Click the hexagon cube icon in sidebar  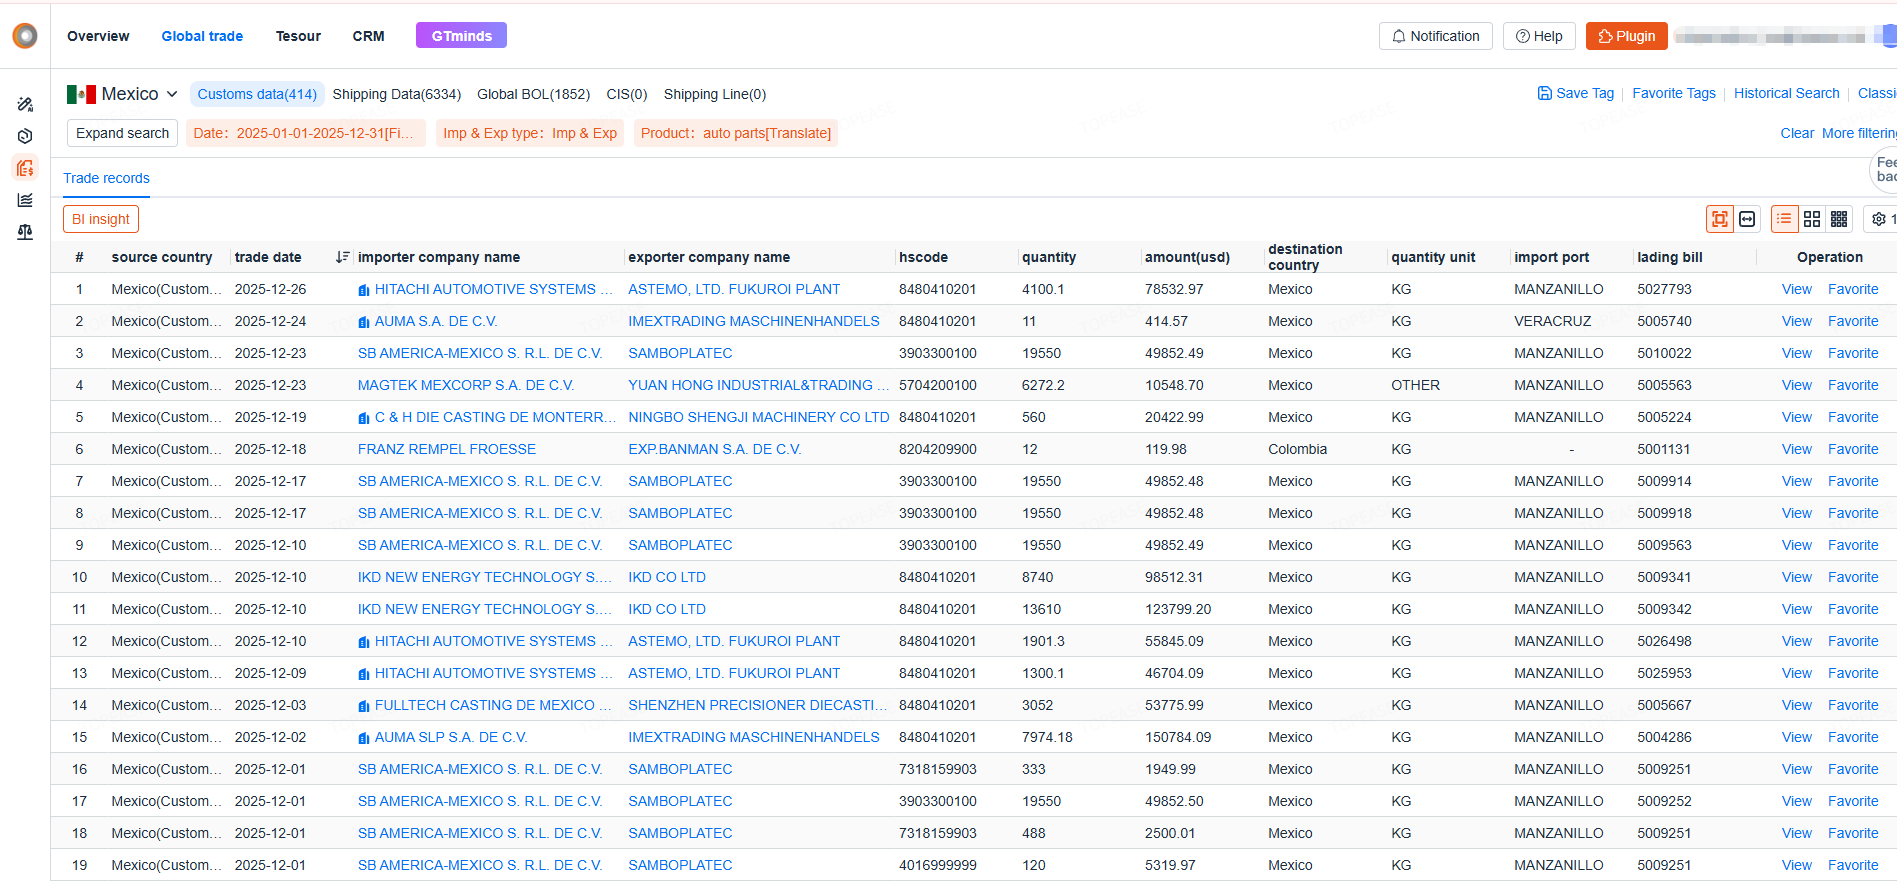[x=25, y=136]
